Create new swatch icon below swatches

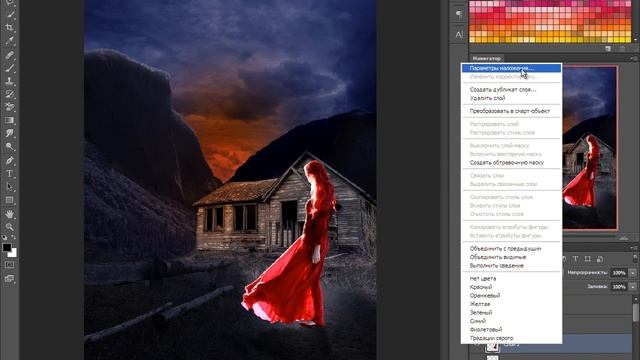608,49
